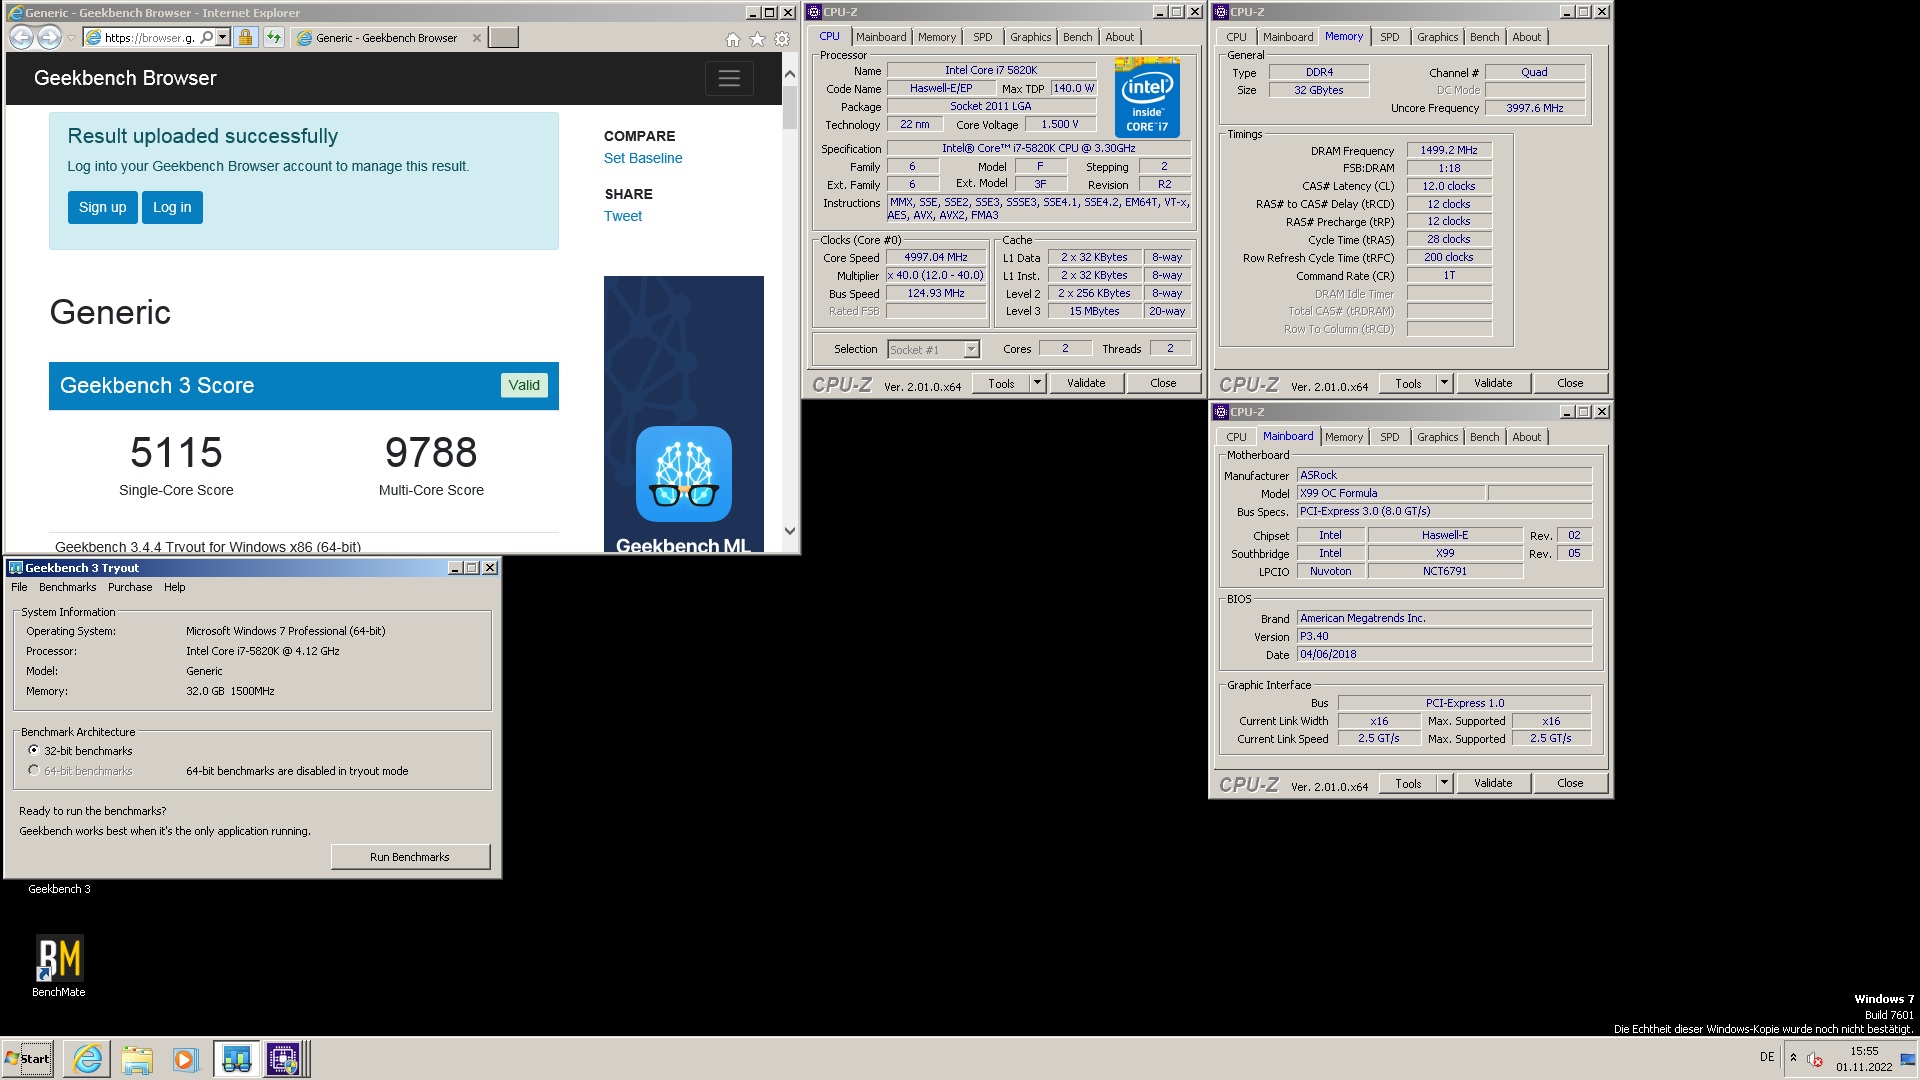1920x1080 pixels.
Task: Open the File menu in Geekbench 3
Action: (x=19, y=587)
